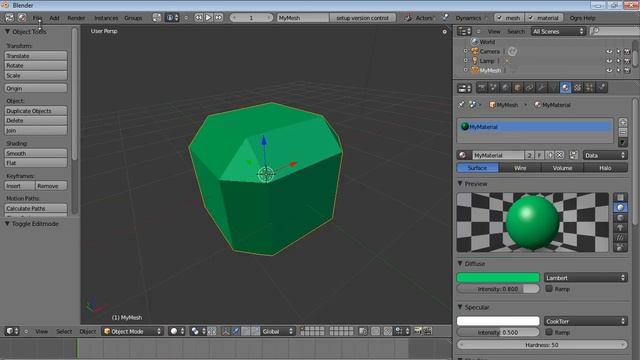Click the diffuse green color swatch
This screenshot has height=360, width=640.
coord(498,278)
